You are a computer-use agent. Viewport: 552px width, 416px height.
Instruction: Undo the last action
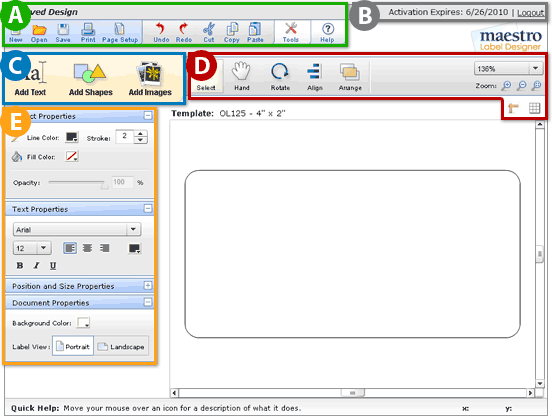click(161, 33)
